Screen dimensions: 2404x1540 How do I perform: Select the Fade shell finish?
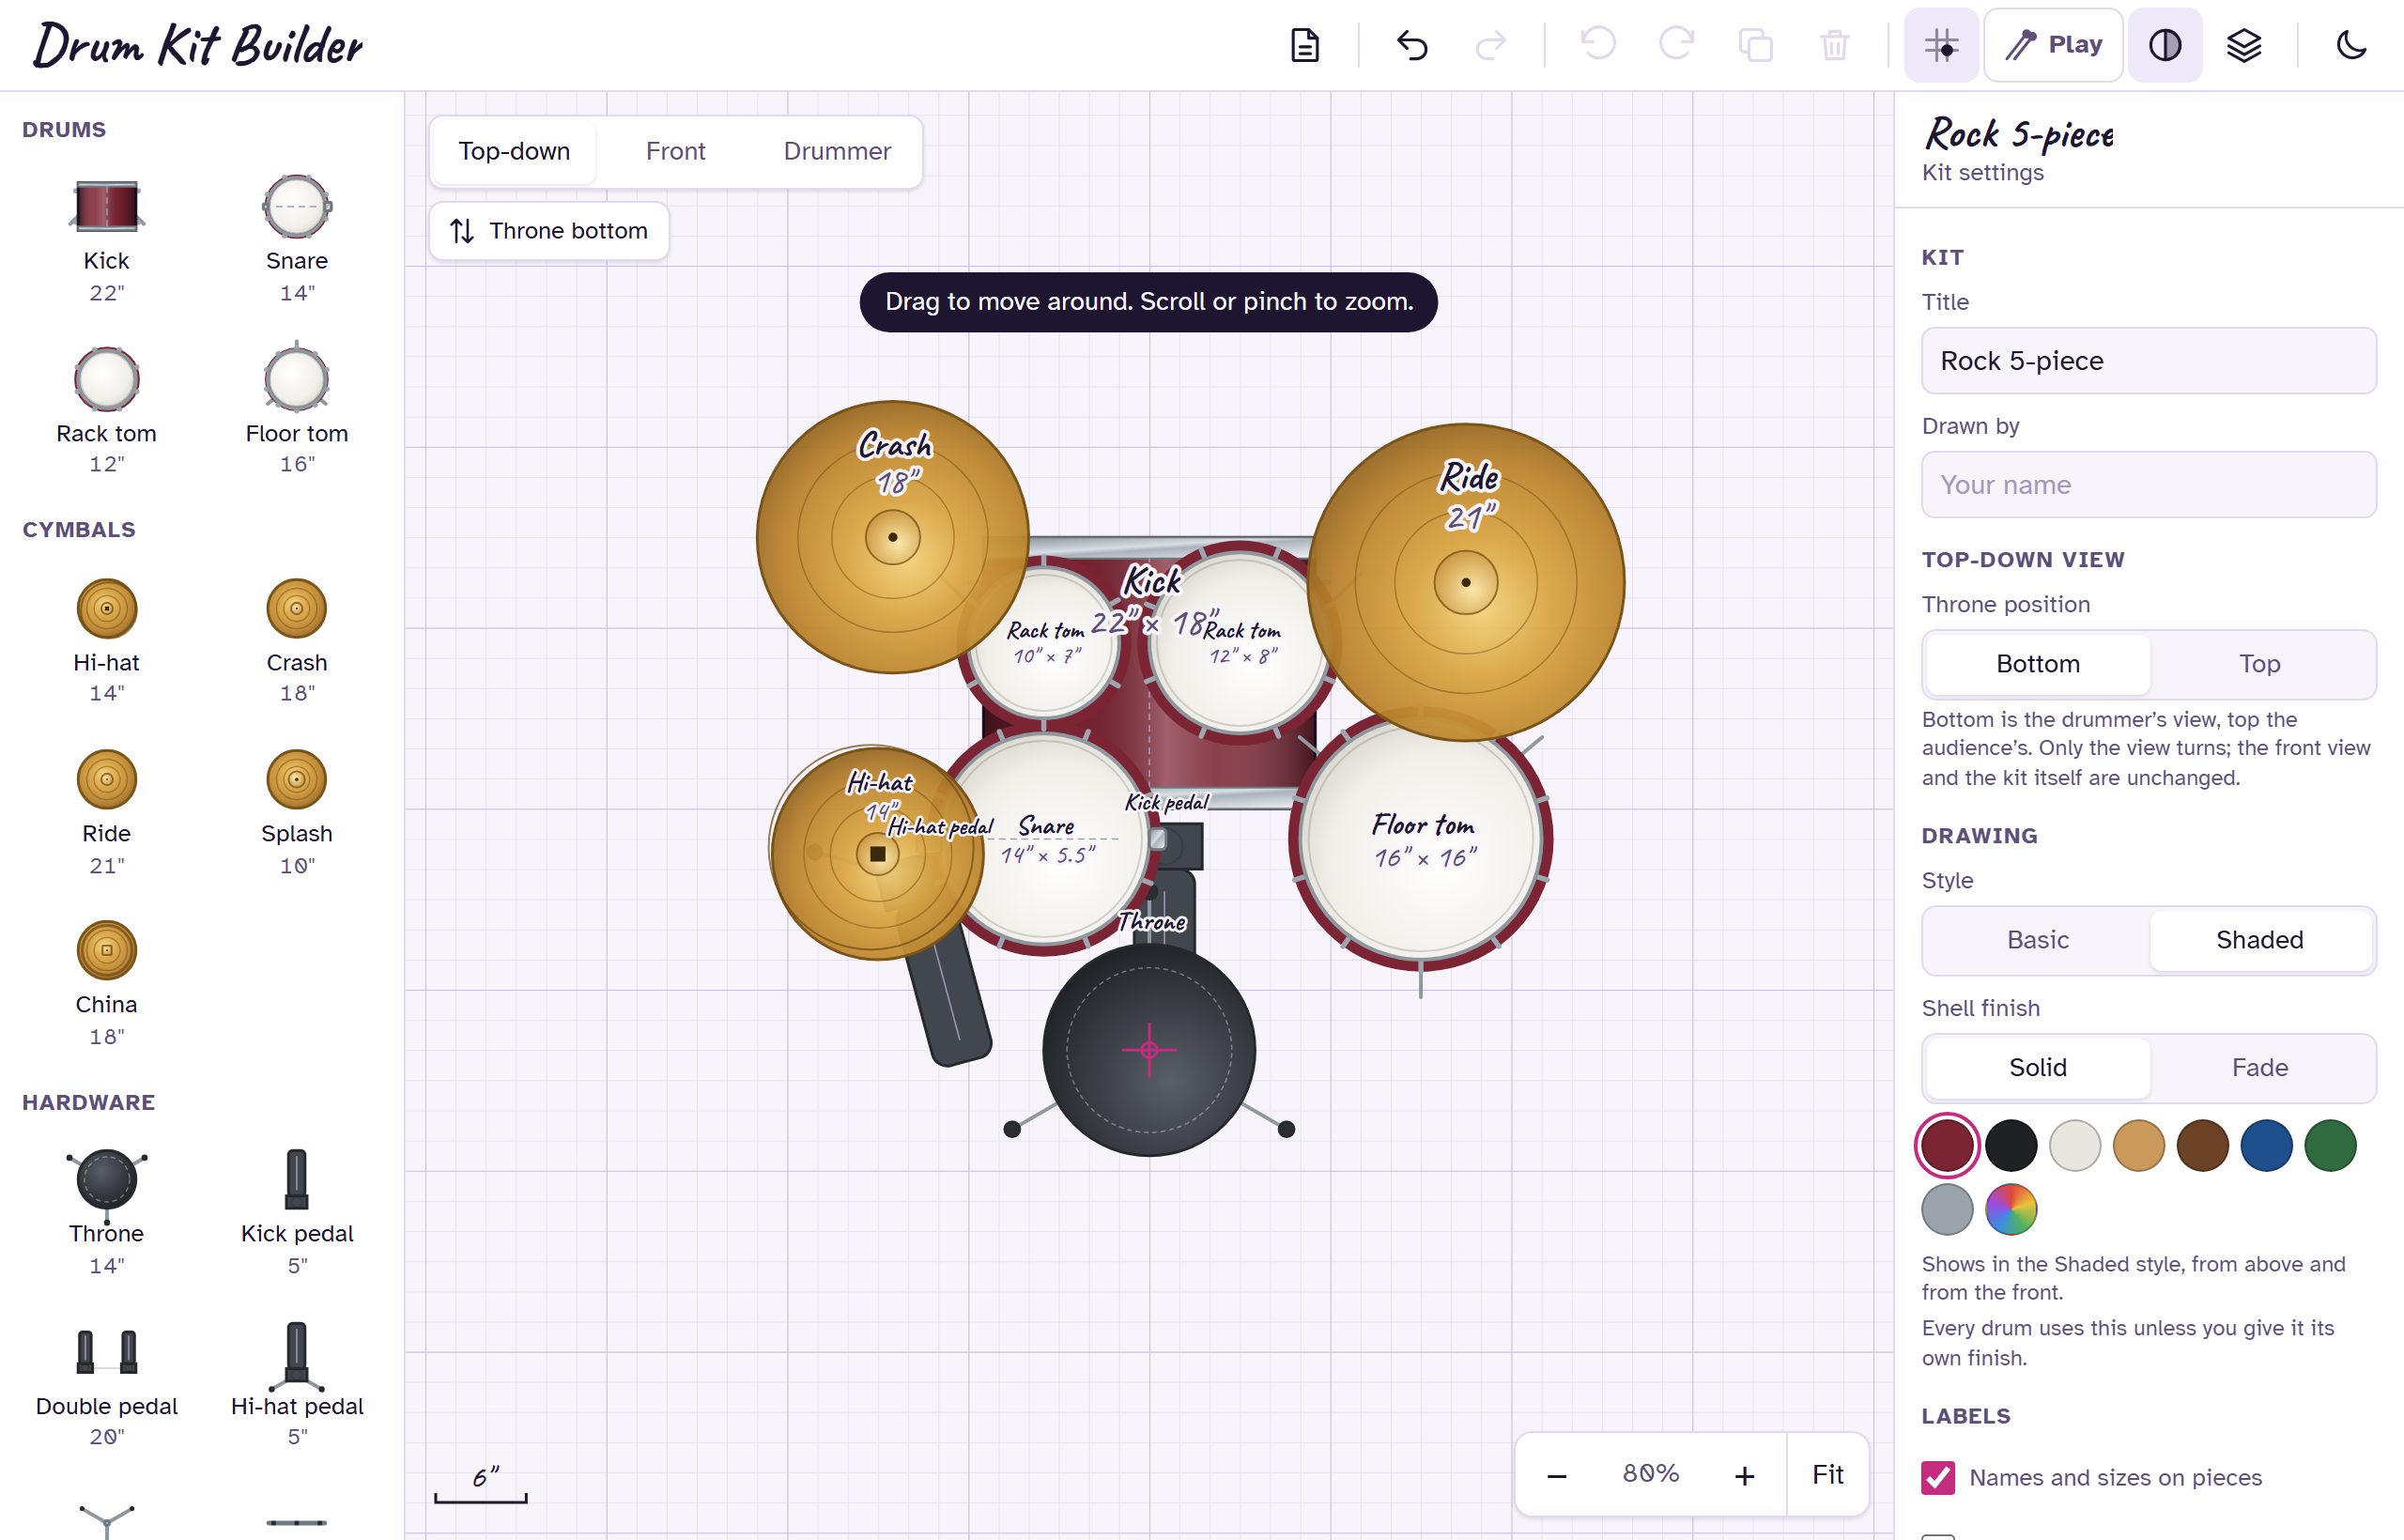click(2259, 1068)
